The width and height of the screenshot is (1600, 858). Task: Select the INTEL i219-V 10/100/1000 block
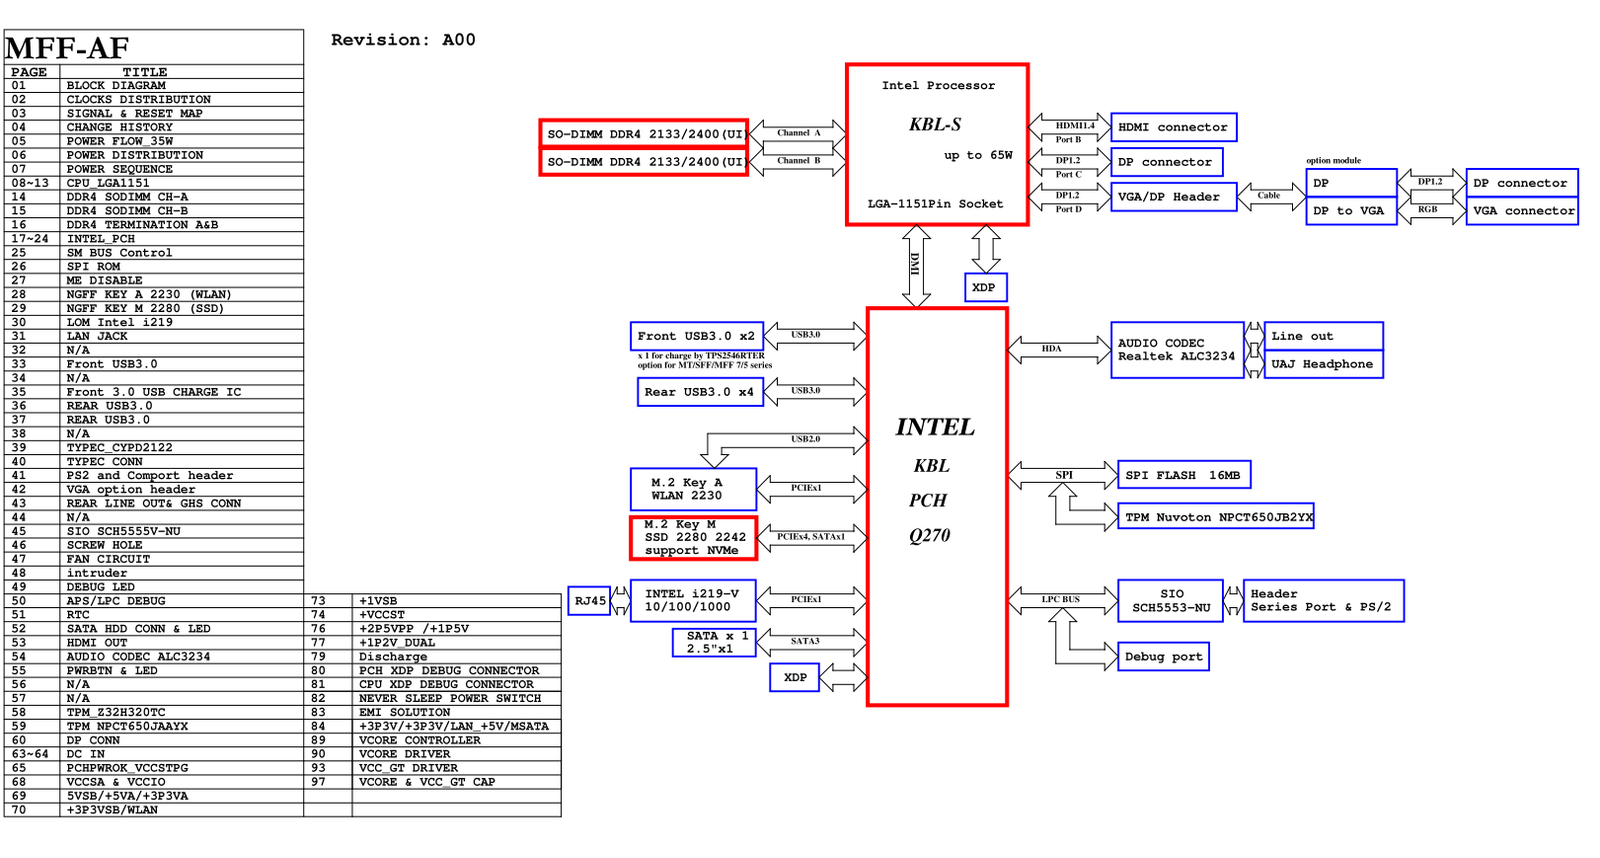(693, 600)
